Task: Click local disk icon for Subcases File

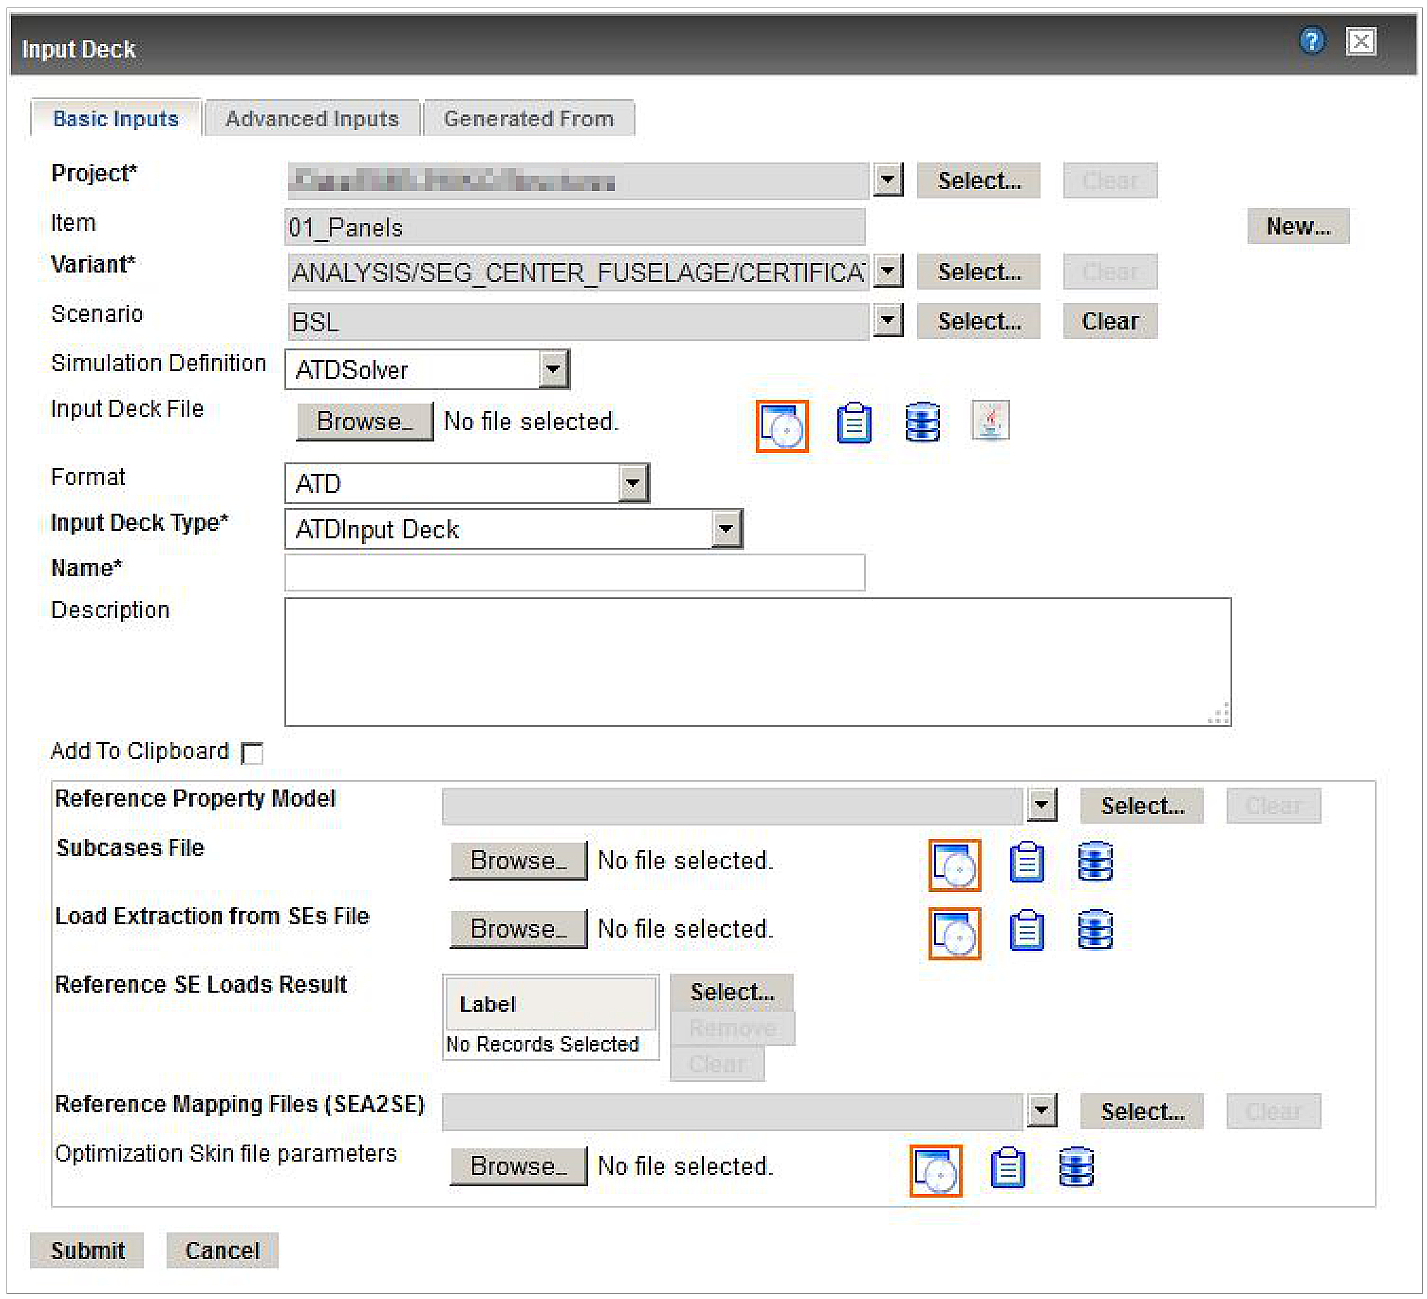Action: 955,865
